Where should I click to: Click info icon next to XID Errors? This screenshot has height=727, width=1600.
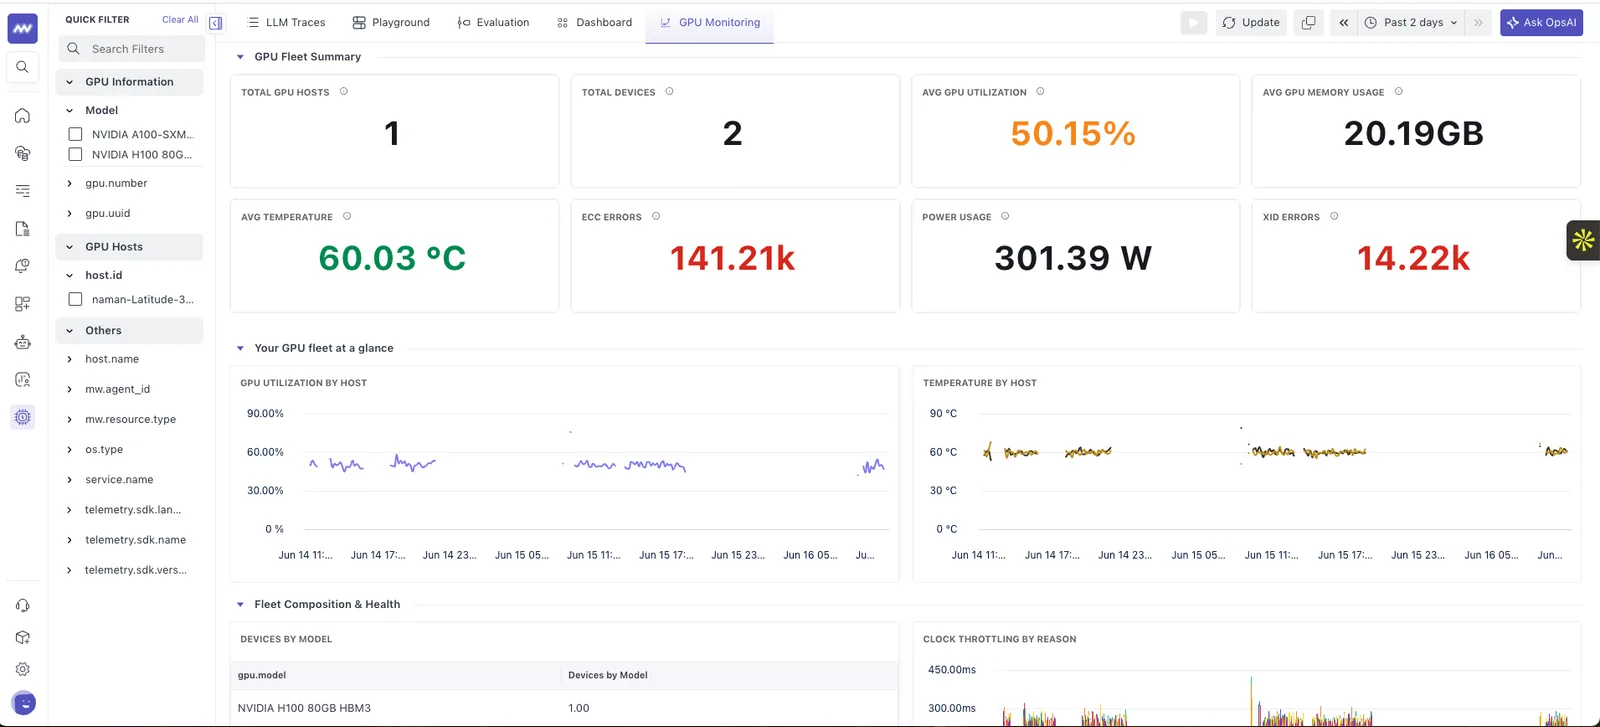(x=1334, y=216)
